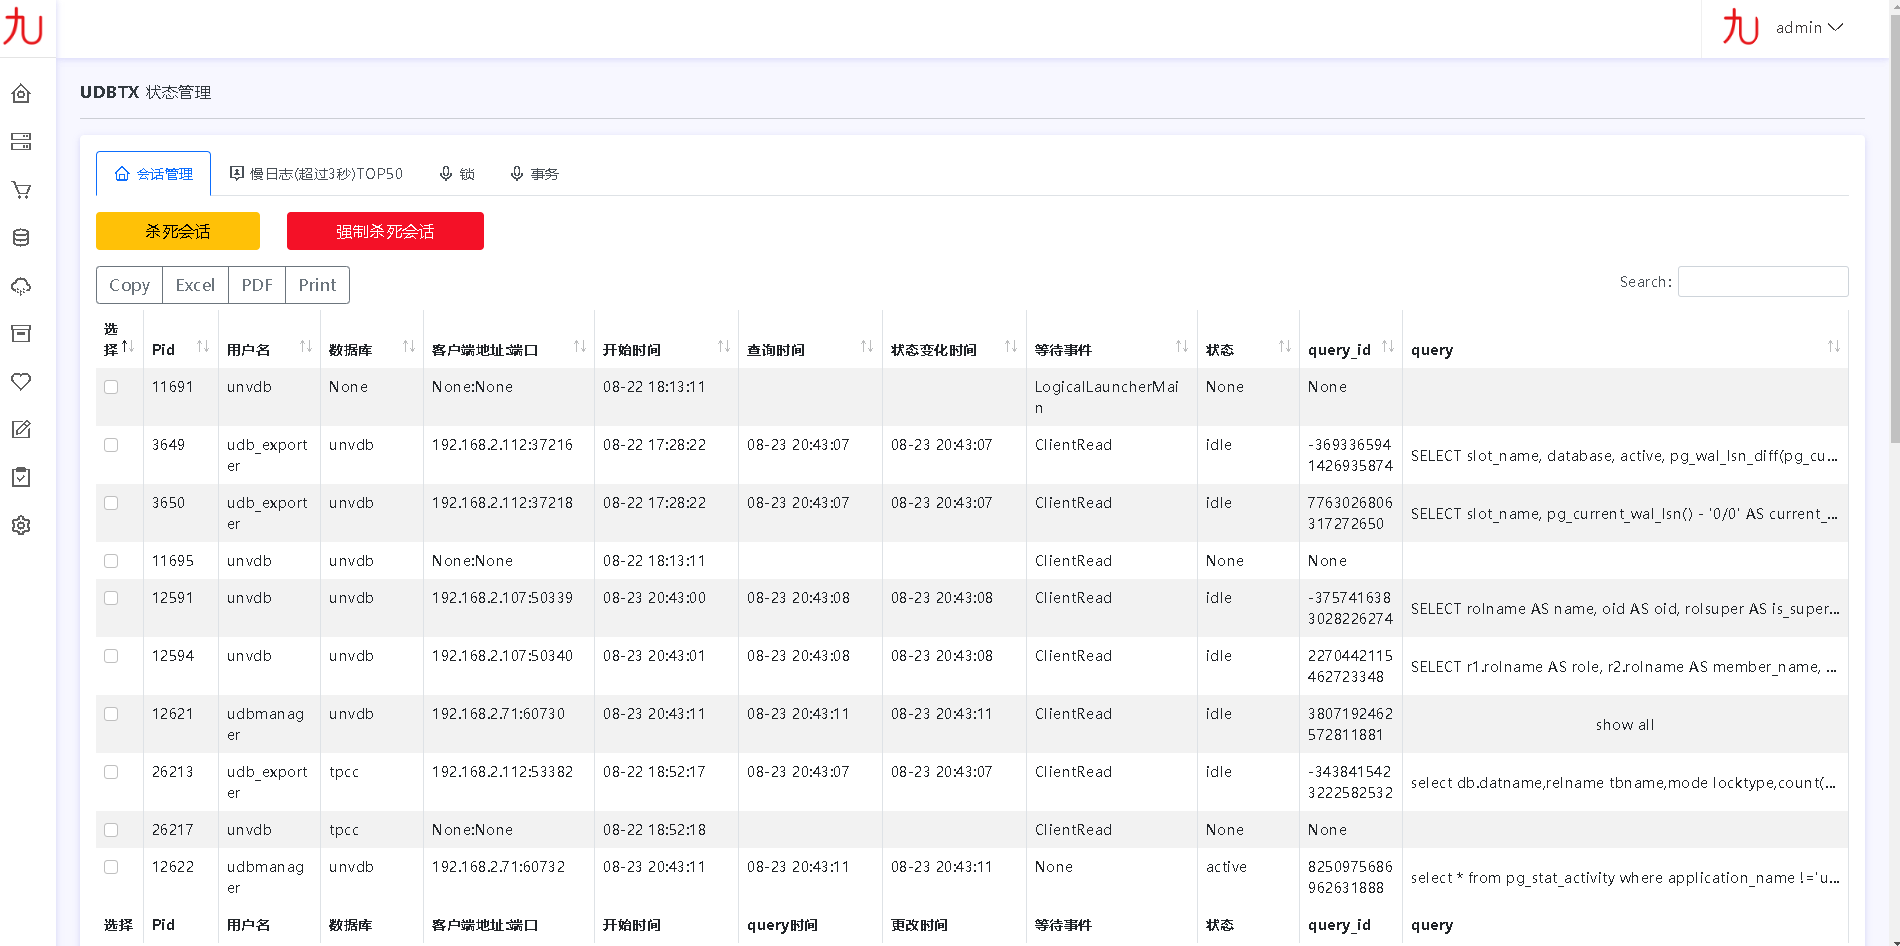Viewport: 1900px width, 946px height.
Task: Open the settings gear sidebar icon
Action: point(21,526)
